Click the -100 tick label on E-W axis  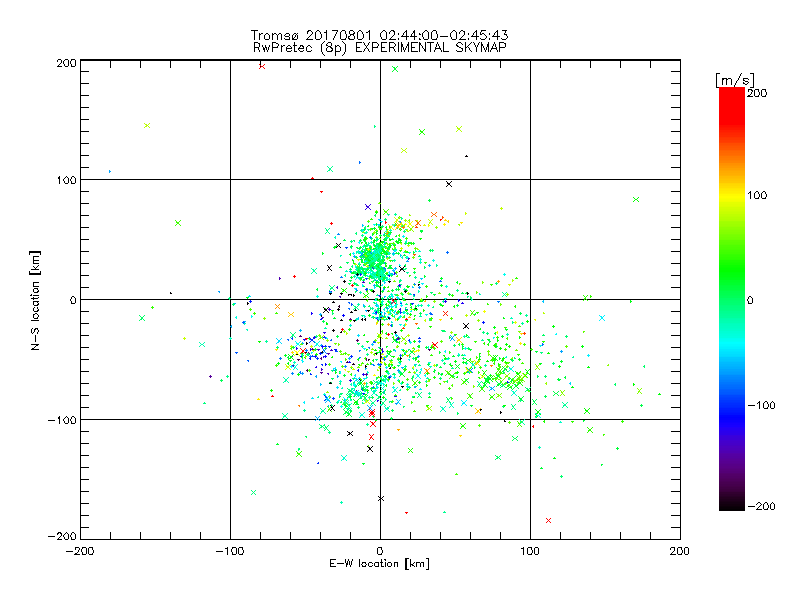230,551
